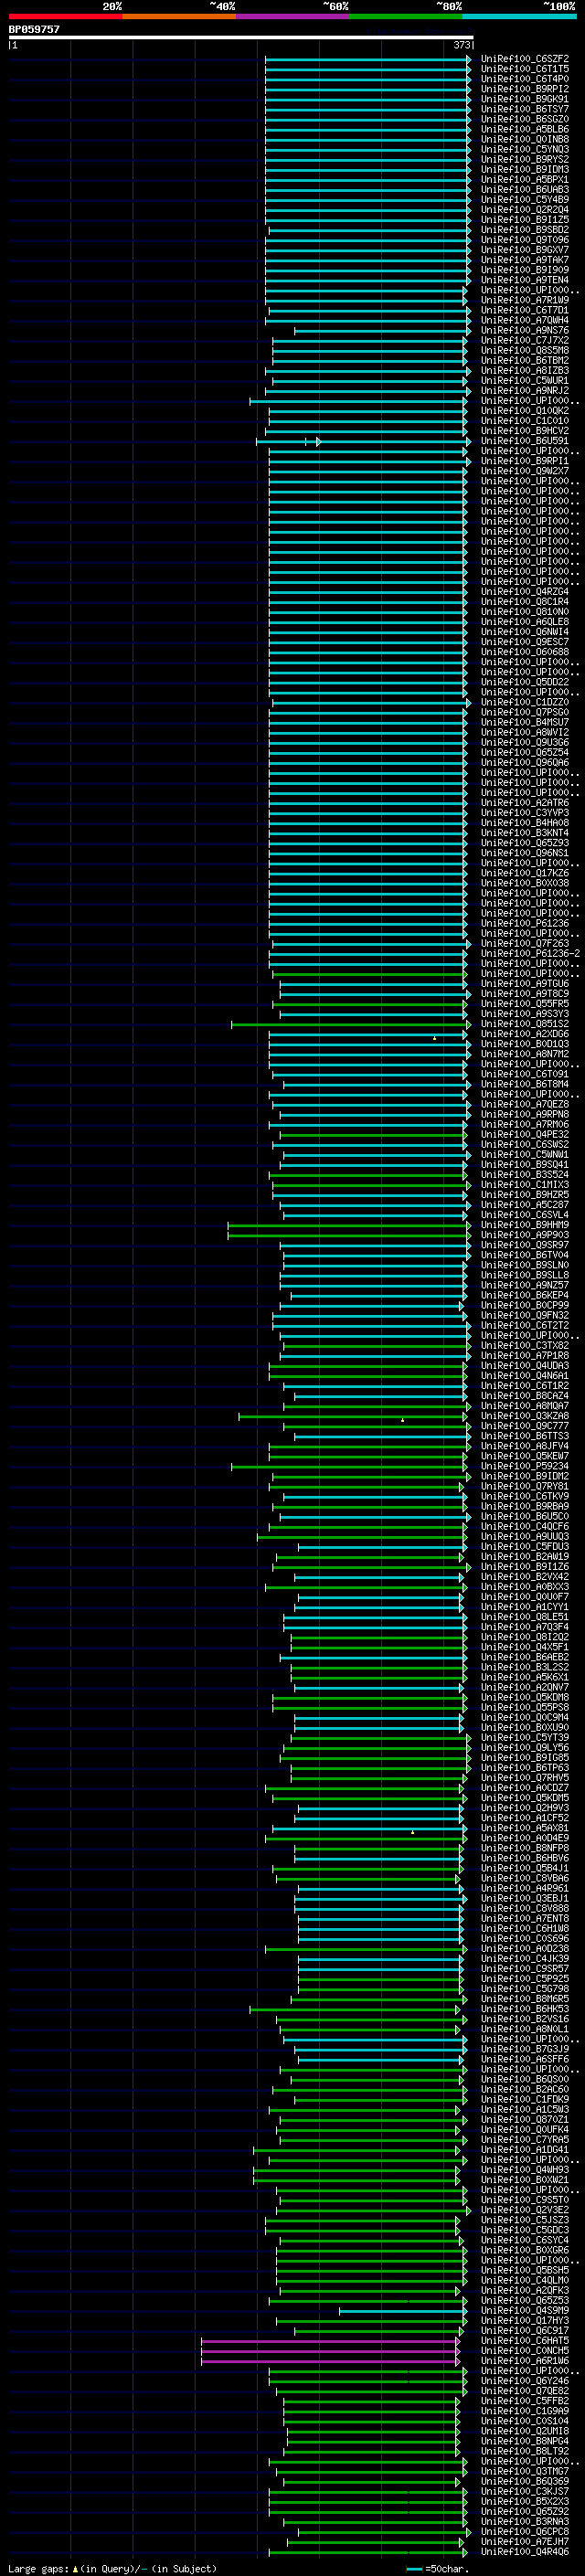Select the label UniRef100_B0CP99
Image resolution: width=585 pixels, height=2576 pixels.
click(525, 1306)
